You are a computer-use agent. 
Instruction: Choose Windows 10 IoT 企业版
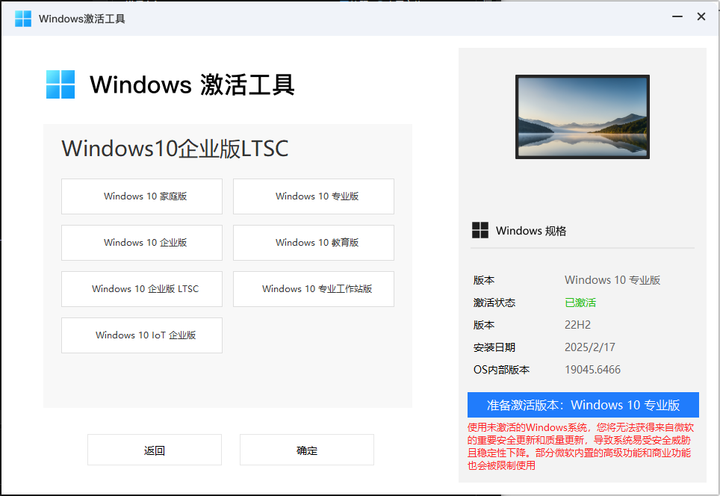(142, 335)
